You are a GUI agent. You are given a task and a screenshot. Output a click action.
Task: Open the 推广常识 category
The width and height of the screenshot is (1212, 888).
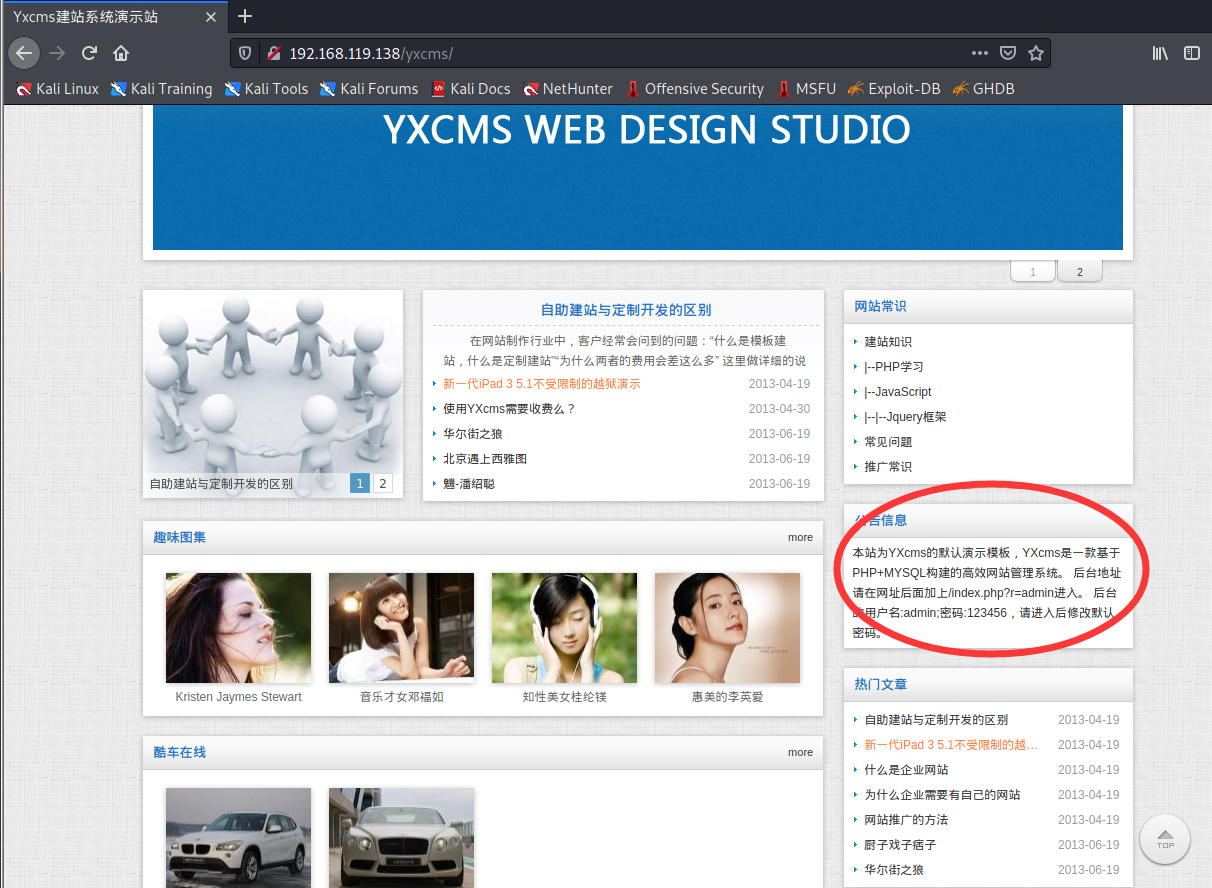pyautogui.click(x=888, y=467)
